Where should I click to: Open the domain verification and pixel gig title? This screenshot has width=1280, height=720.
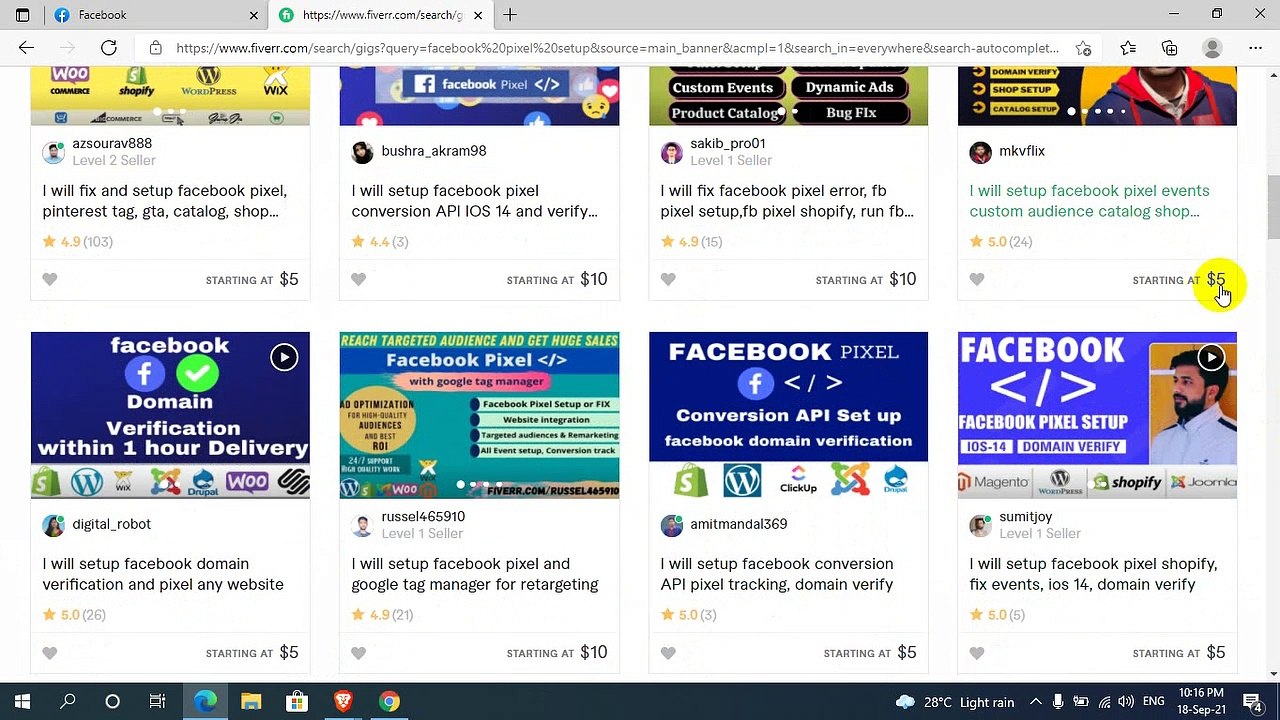point(163,574)
